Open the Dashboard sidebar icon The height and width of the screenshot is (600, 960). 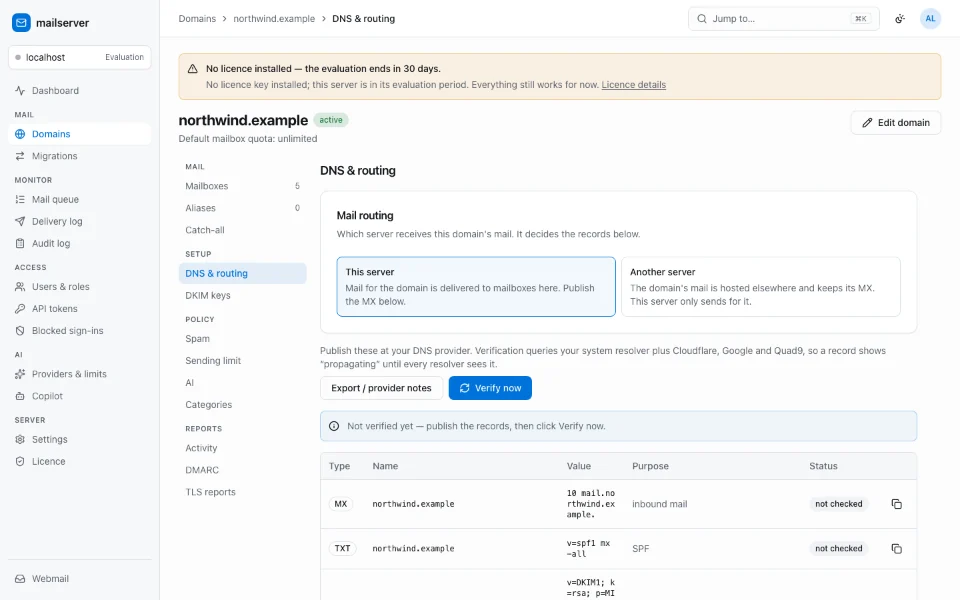(20, 91)
